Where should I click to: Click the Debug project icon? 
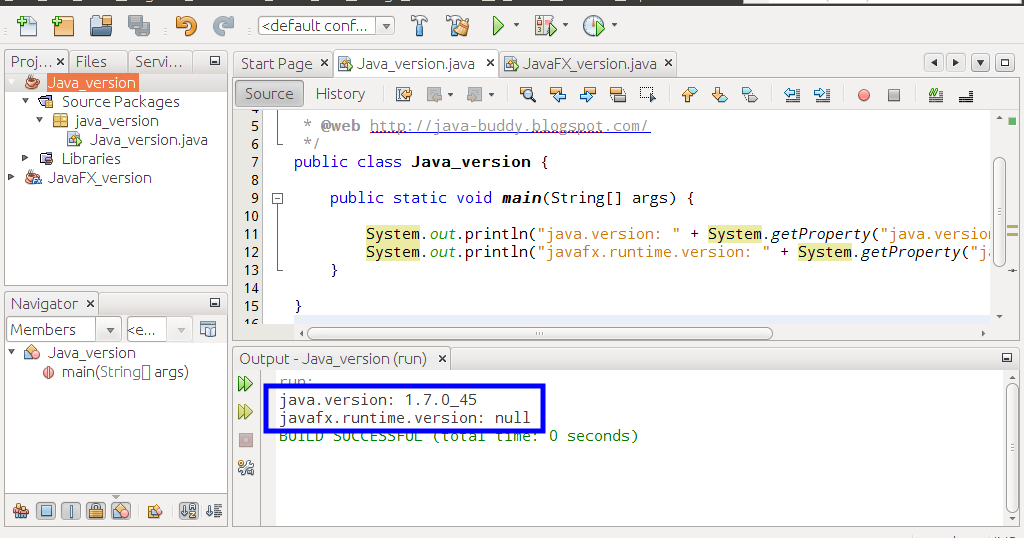545,26
